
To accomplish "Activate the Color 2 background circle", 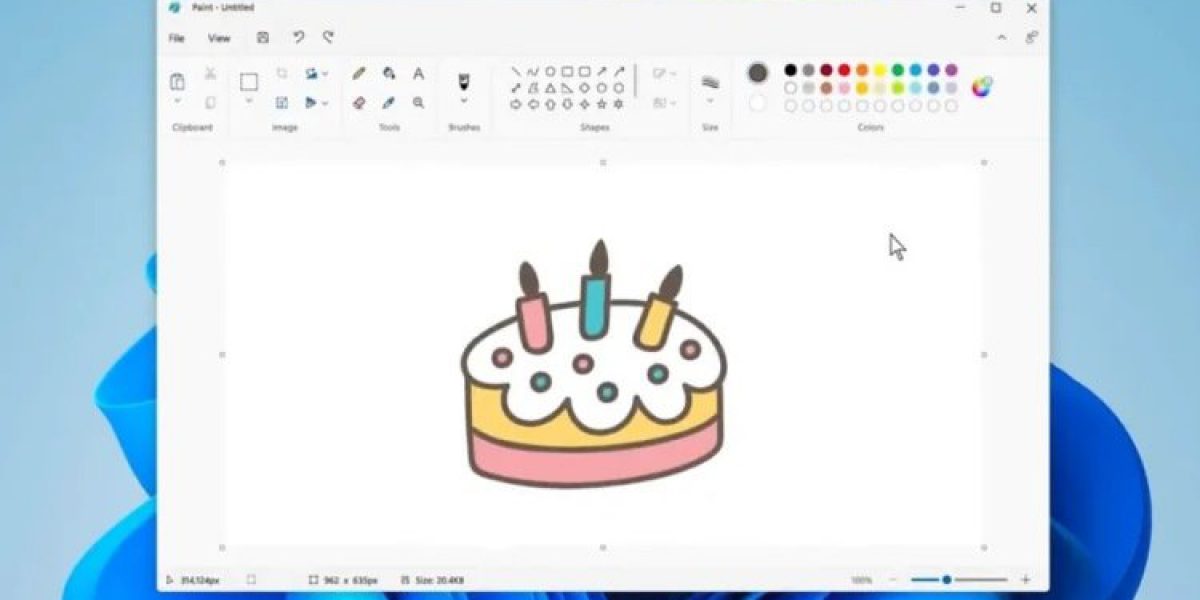I will [757, 103].
